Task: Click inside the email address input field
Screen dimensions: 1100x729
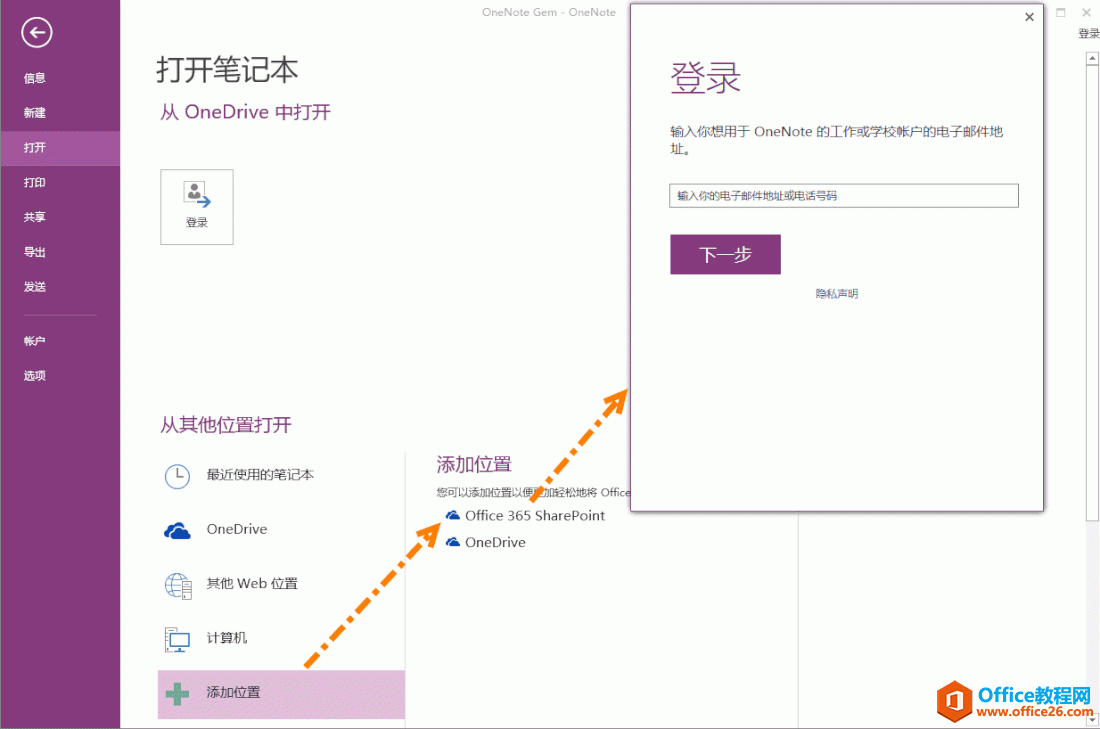Action: 843,195
